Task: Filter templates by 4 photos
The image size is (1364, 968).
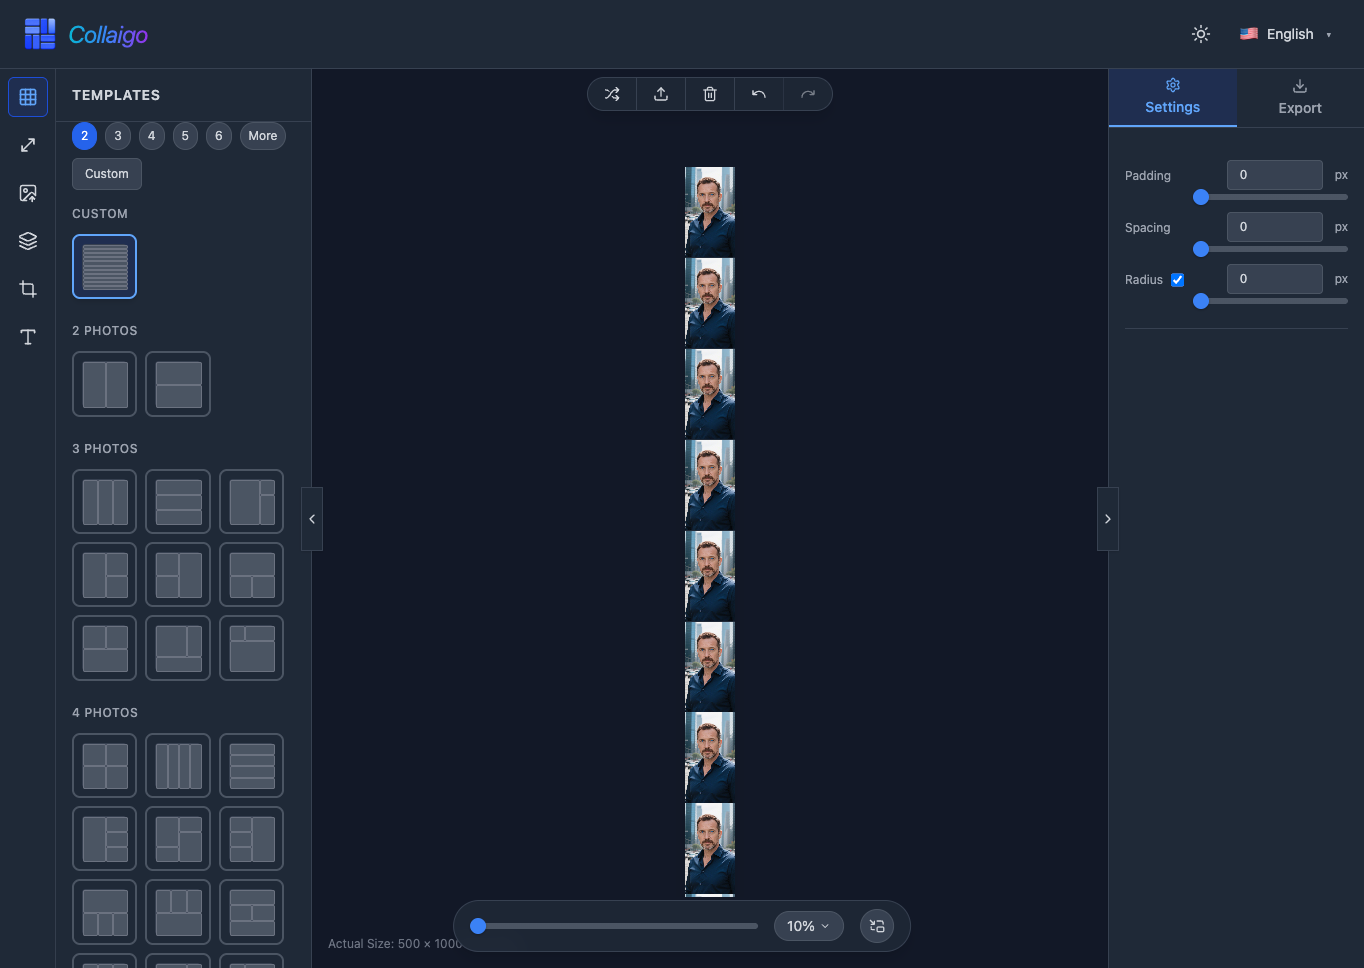Action: [152, 136]
